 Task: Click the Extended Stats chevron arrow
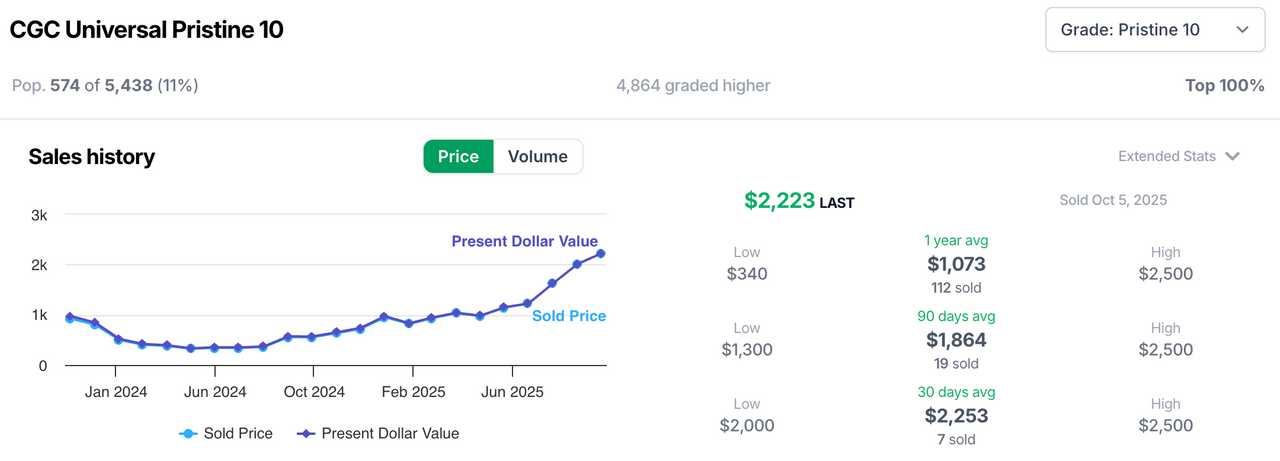coord(1233,156)
